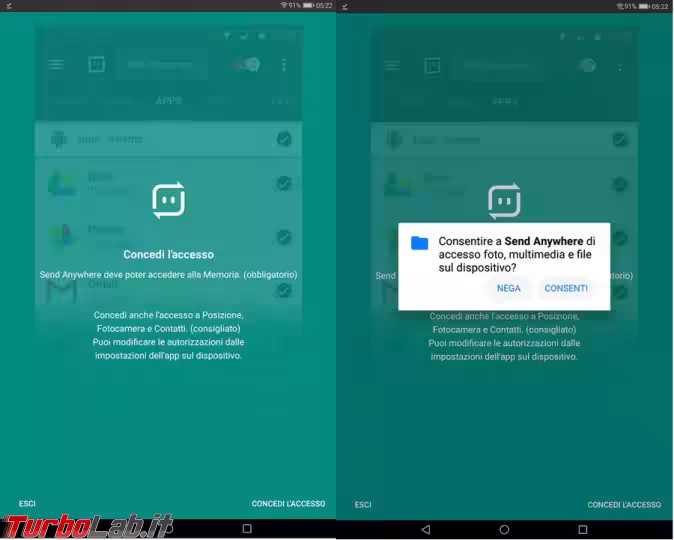Viewport: 674px width, 540px height.
Task: Open the dimmed hamburger menu on left screen
Action: (x=56, y=65)
